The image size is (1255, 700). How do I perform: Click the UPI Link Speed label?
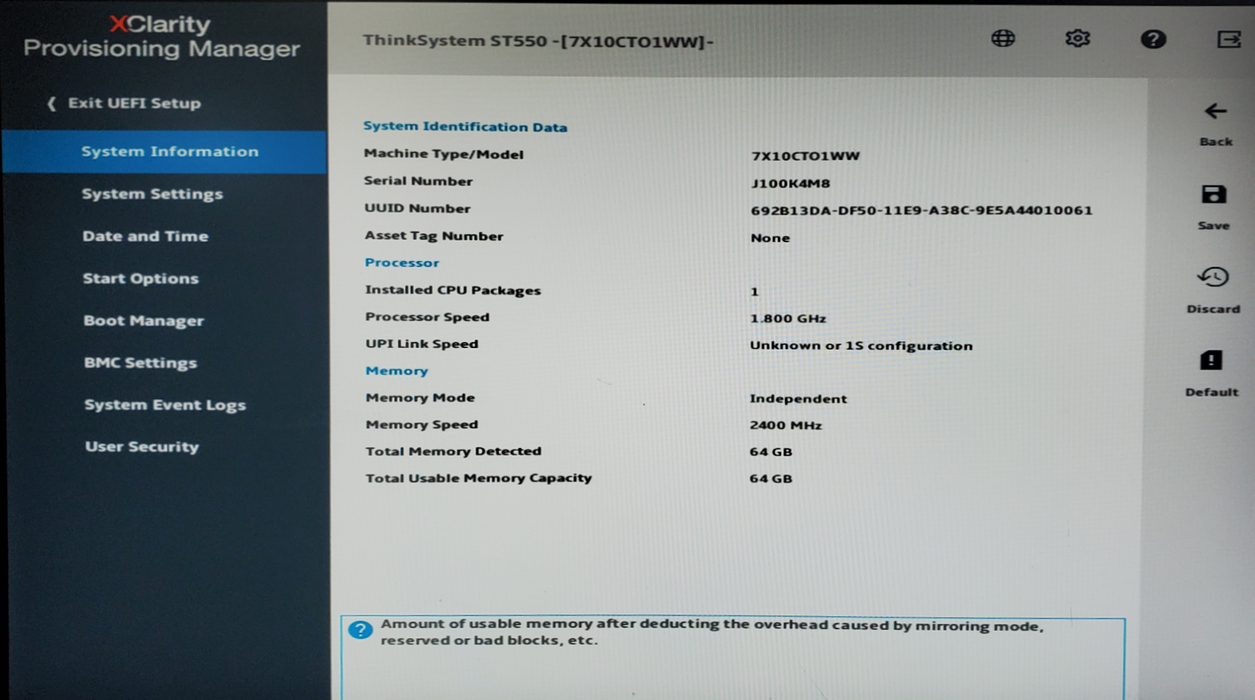[421, 344]
